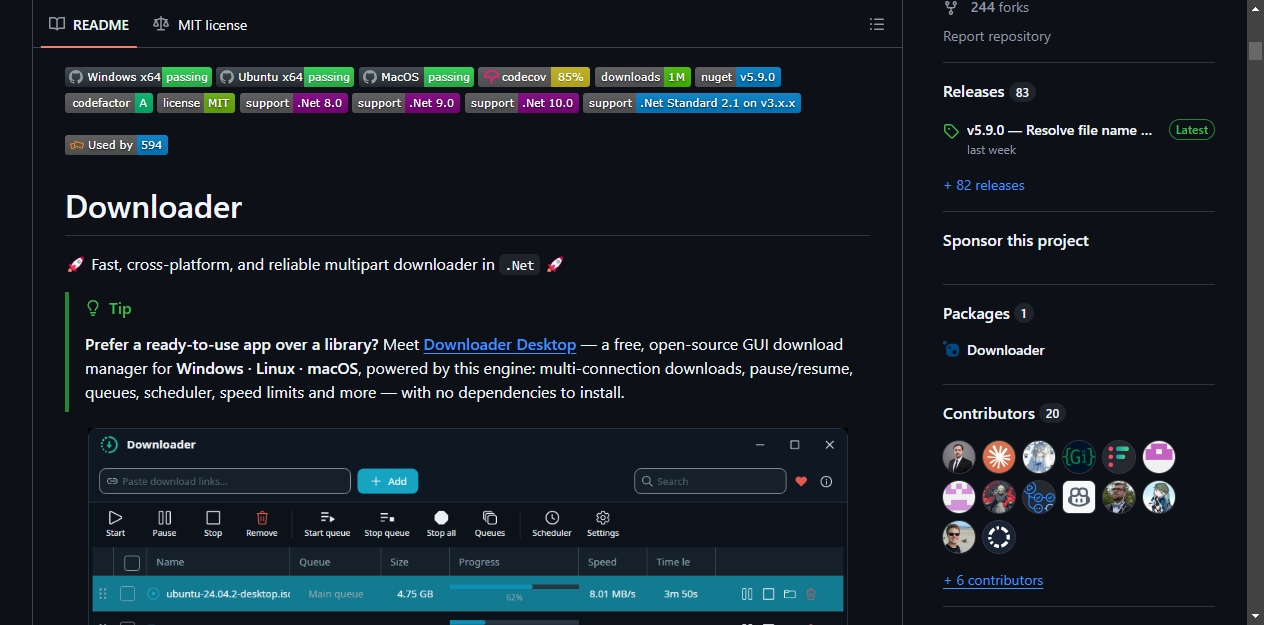
Task: Show the + 82 releases list
Action: point(984,185)
